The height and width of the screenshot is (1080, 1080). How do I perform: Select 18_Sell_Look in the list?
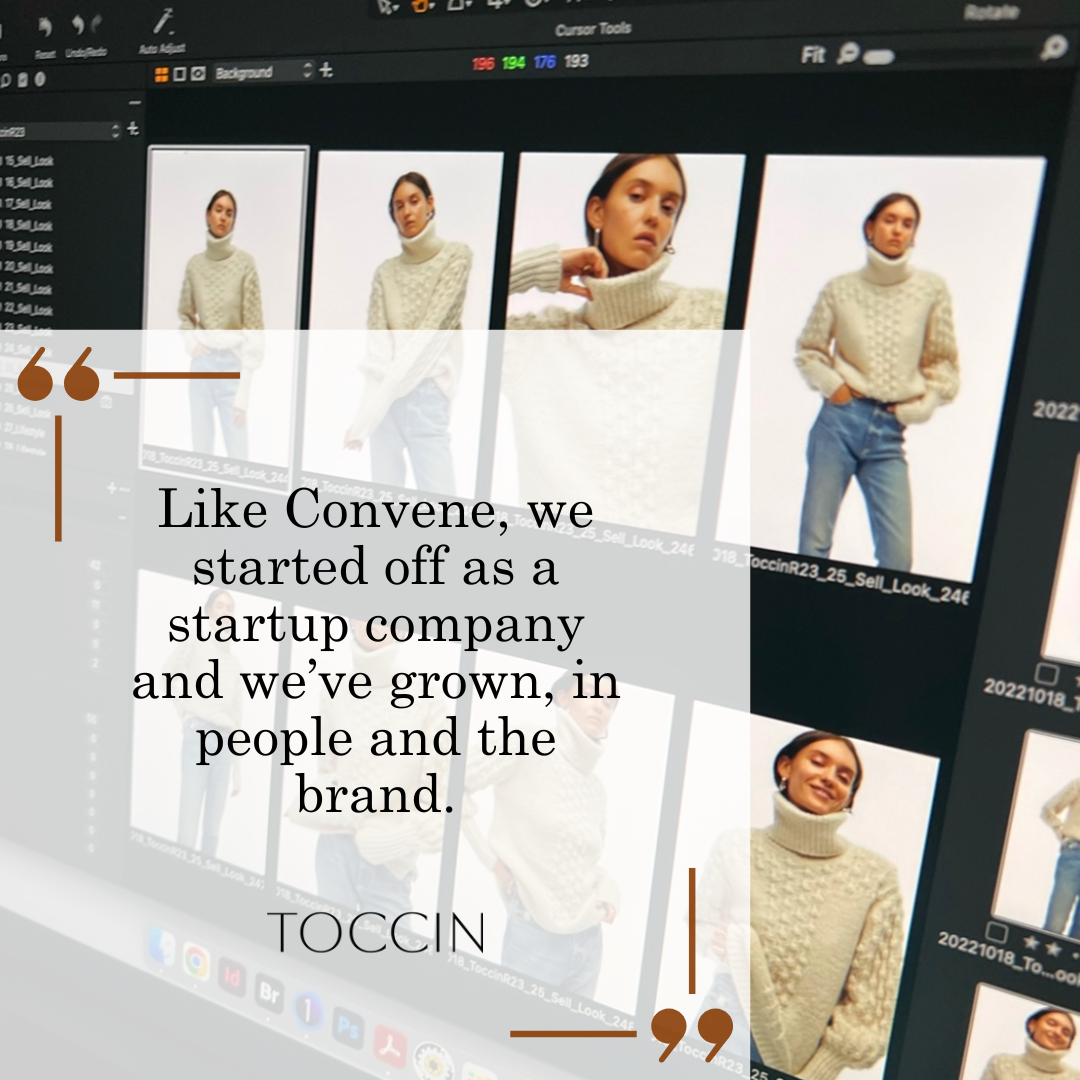[29, 225]
